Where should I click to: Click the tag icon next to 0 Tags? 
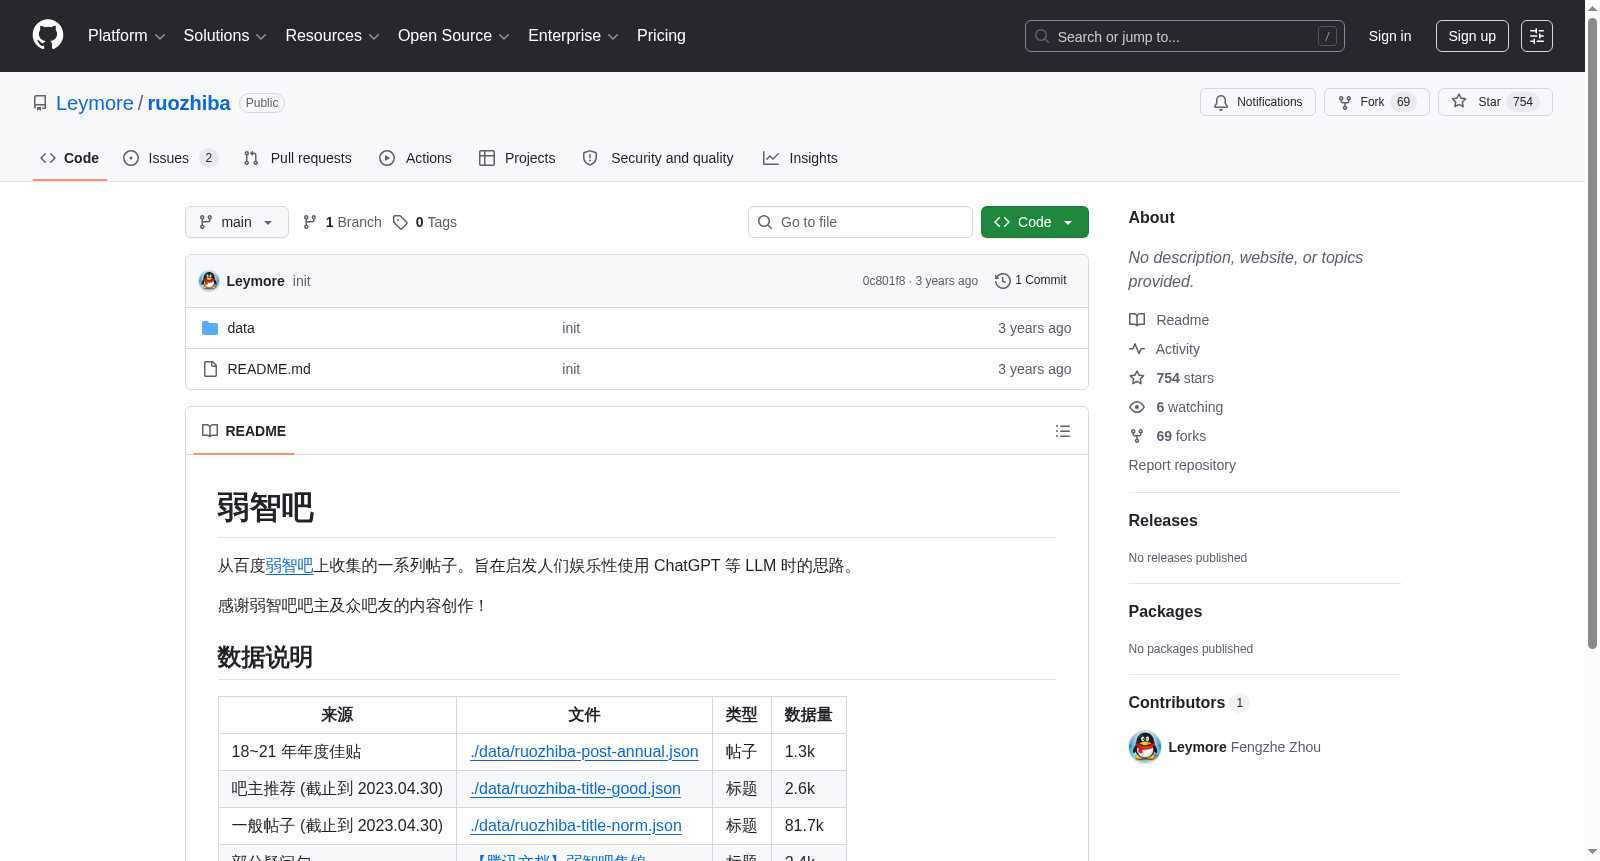coord(400,222)
